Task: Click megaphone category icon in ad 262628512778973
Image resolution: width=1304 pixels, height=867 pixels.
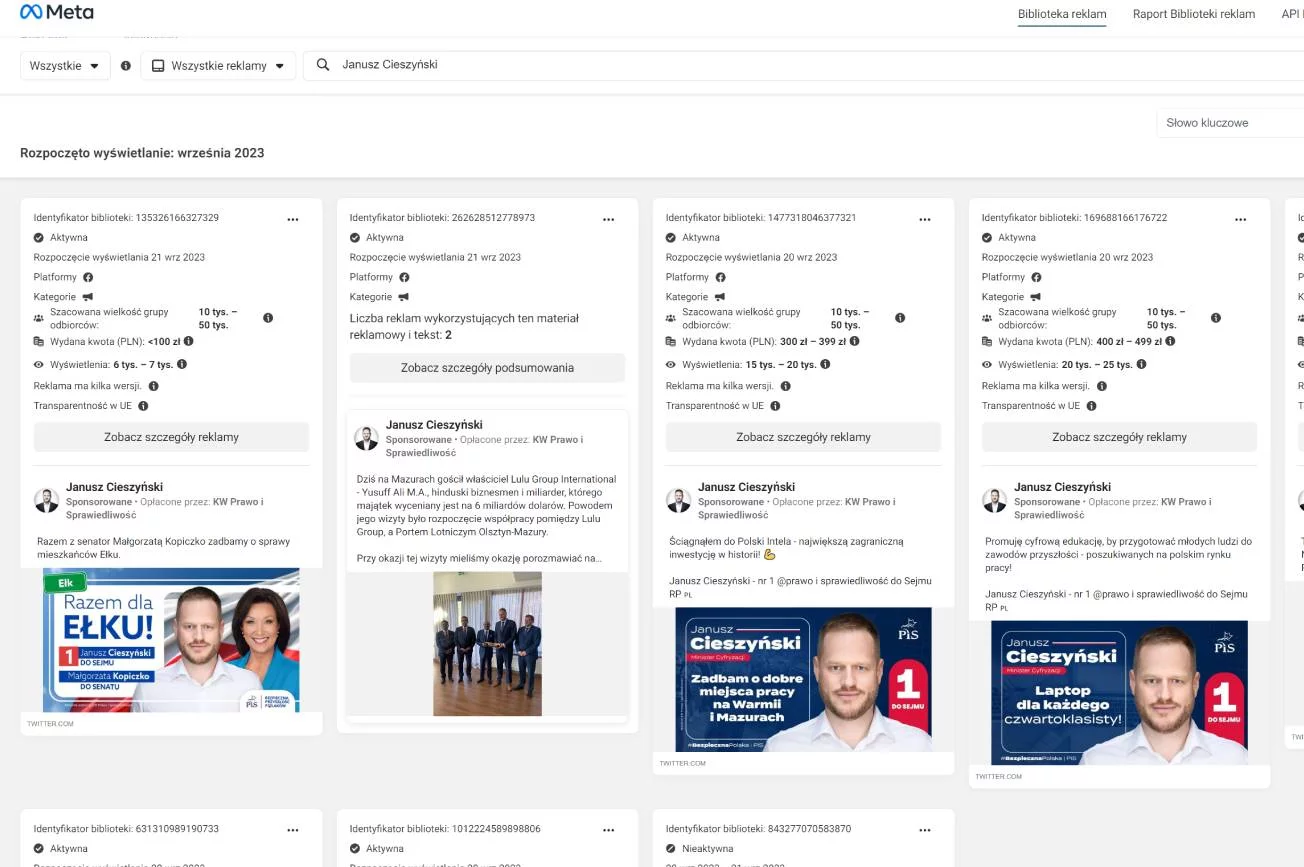Action: 404,297
